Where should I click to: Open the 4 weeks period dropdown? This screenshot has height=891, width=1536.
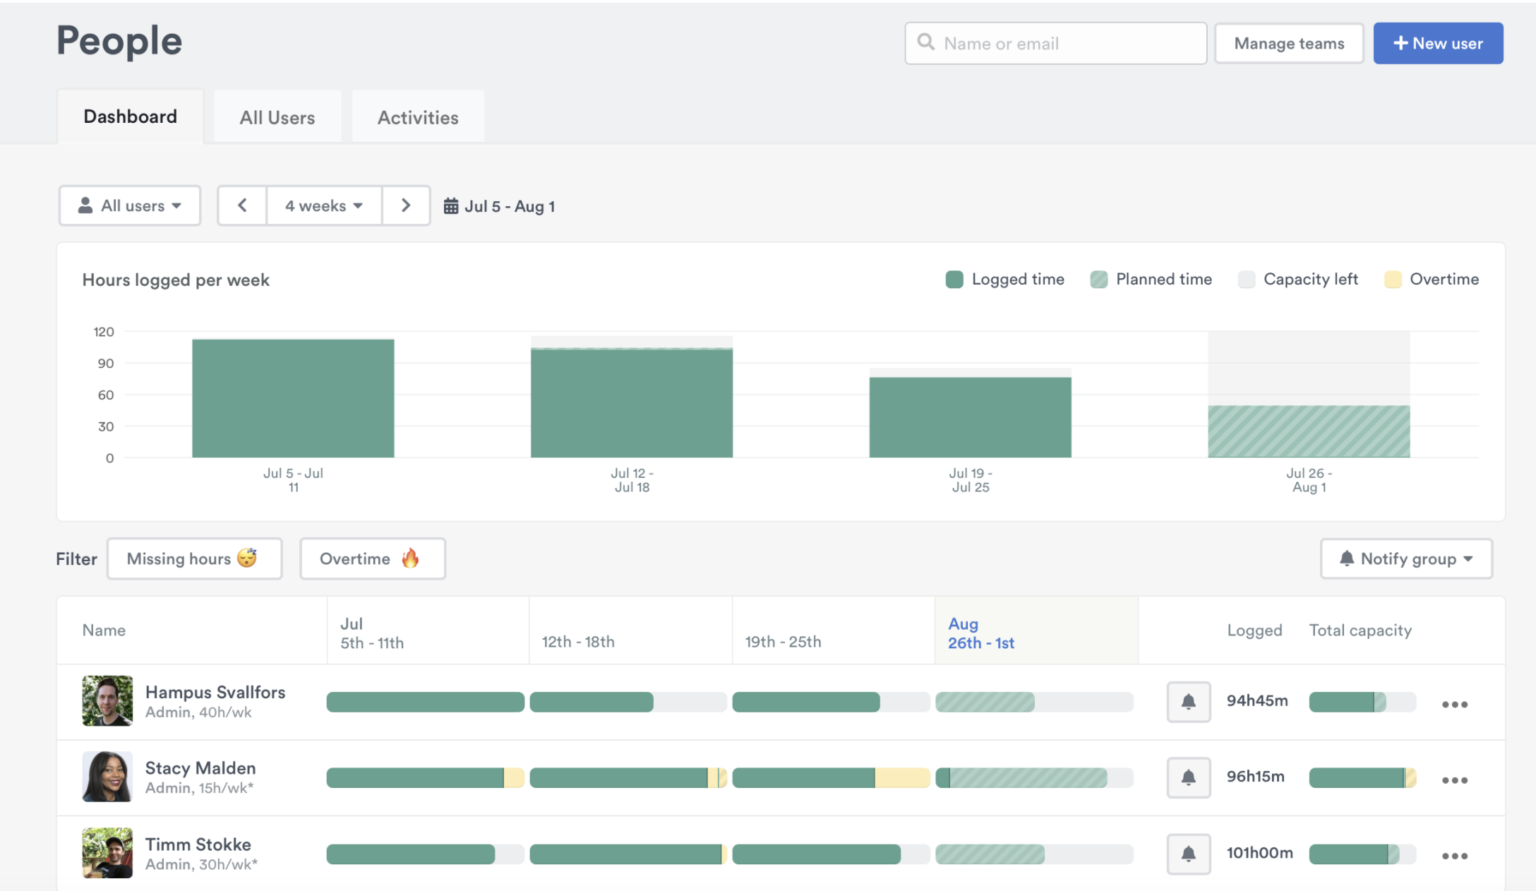tap(323, 206)
